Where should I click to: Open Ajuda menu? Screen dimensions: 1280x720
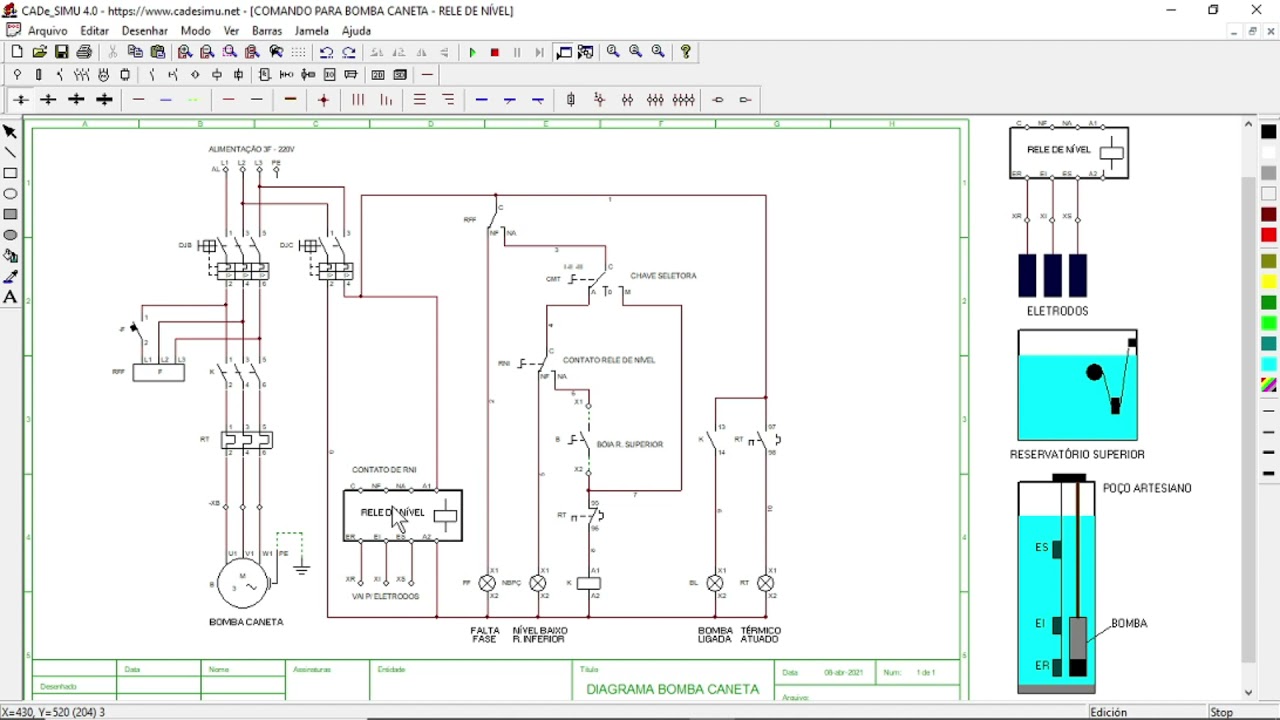pos(356,31)
